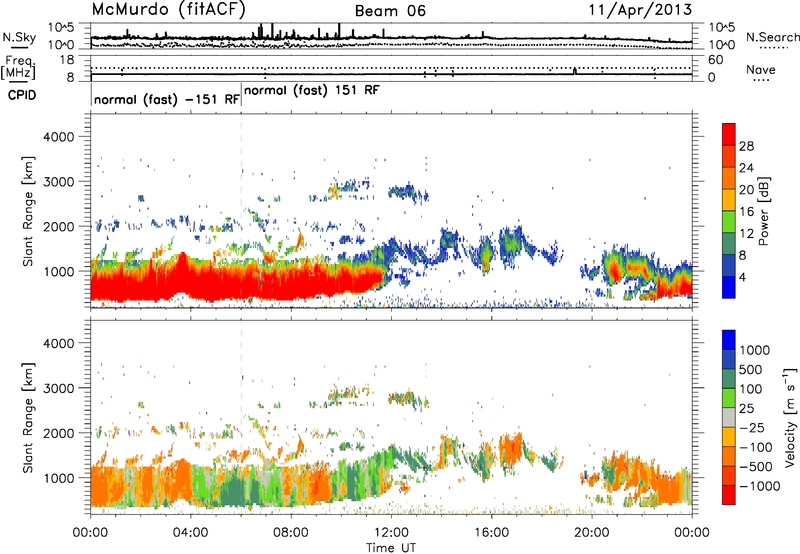The height and width of the screenshot is (554, 800).
Task: Click the 'McMurdo (fitACF)' title text
Action: click(x=168, y=10)
